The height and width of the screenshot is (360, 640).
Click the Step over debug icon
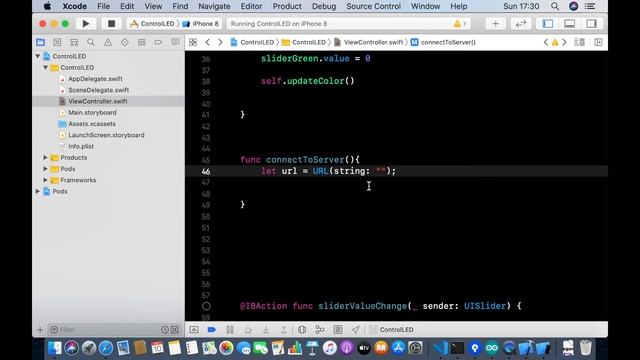coord(248,329)
